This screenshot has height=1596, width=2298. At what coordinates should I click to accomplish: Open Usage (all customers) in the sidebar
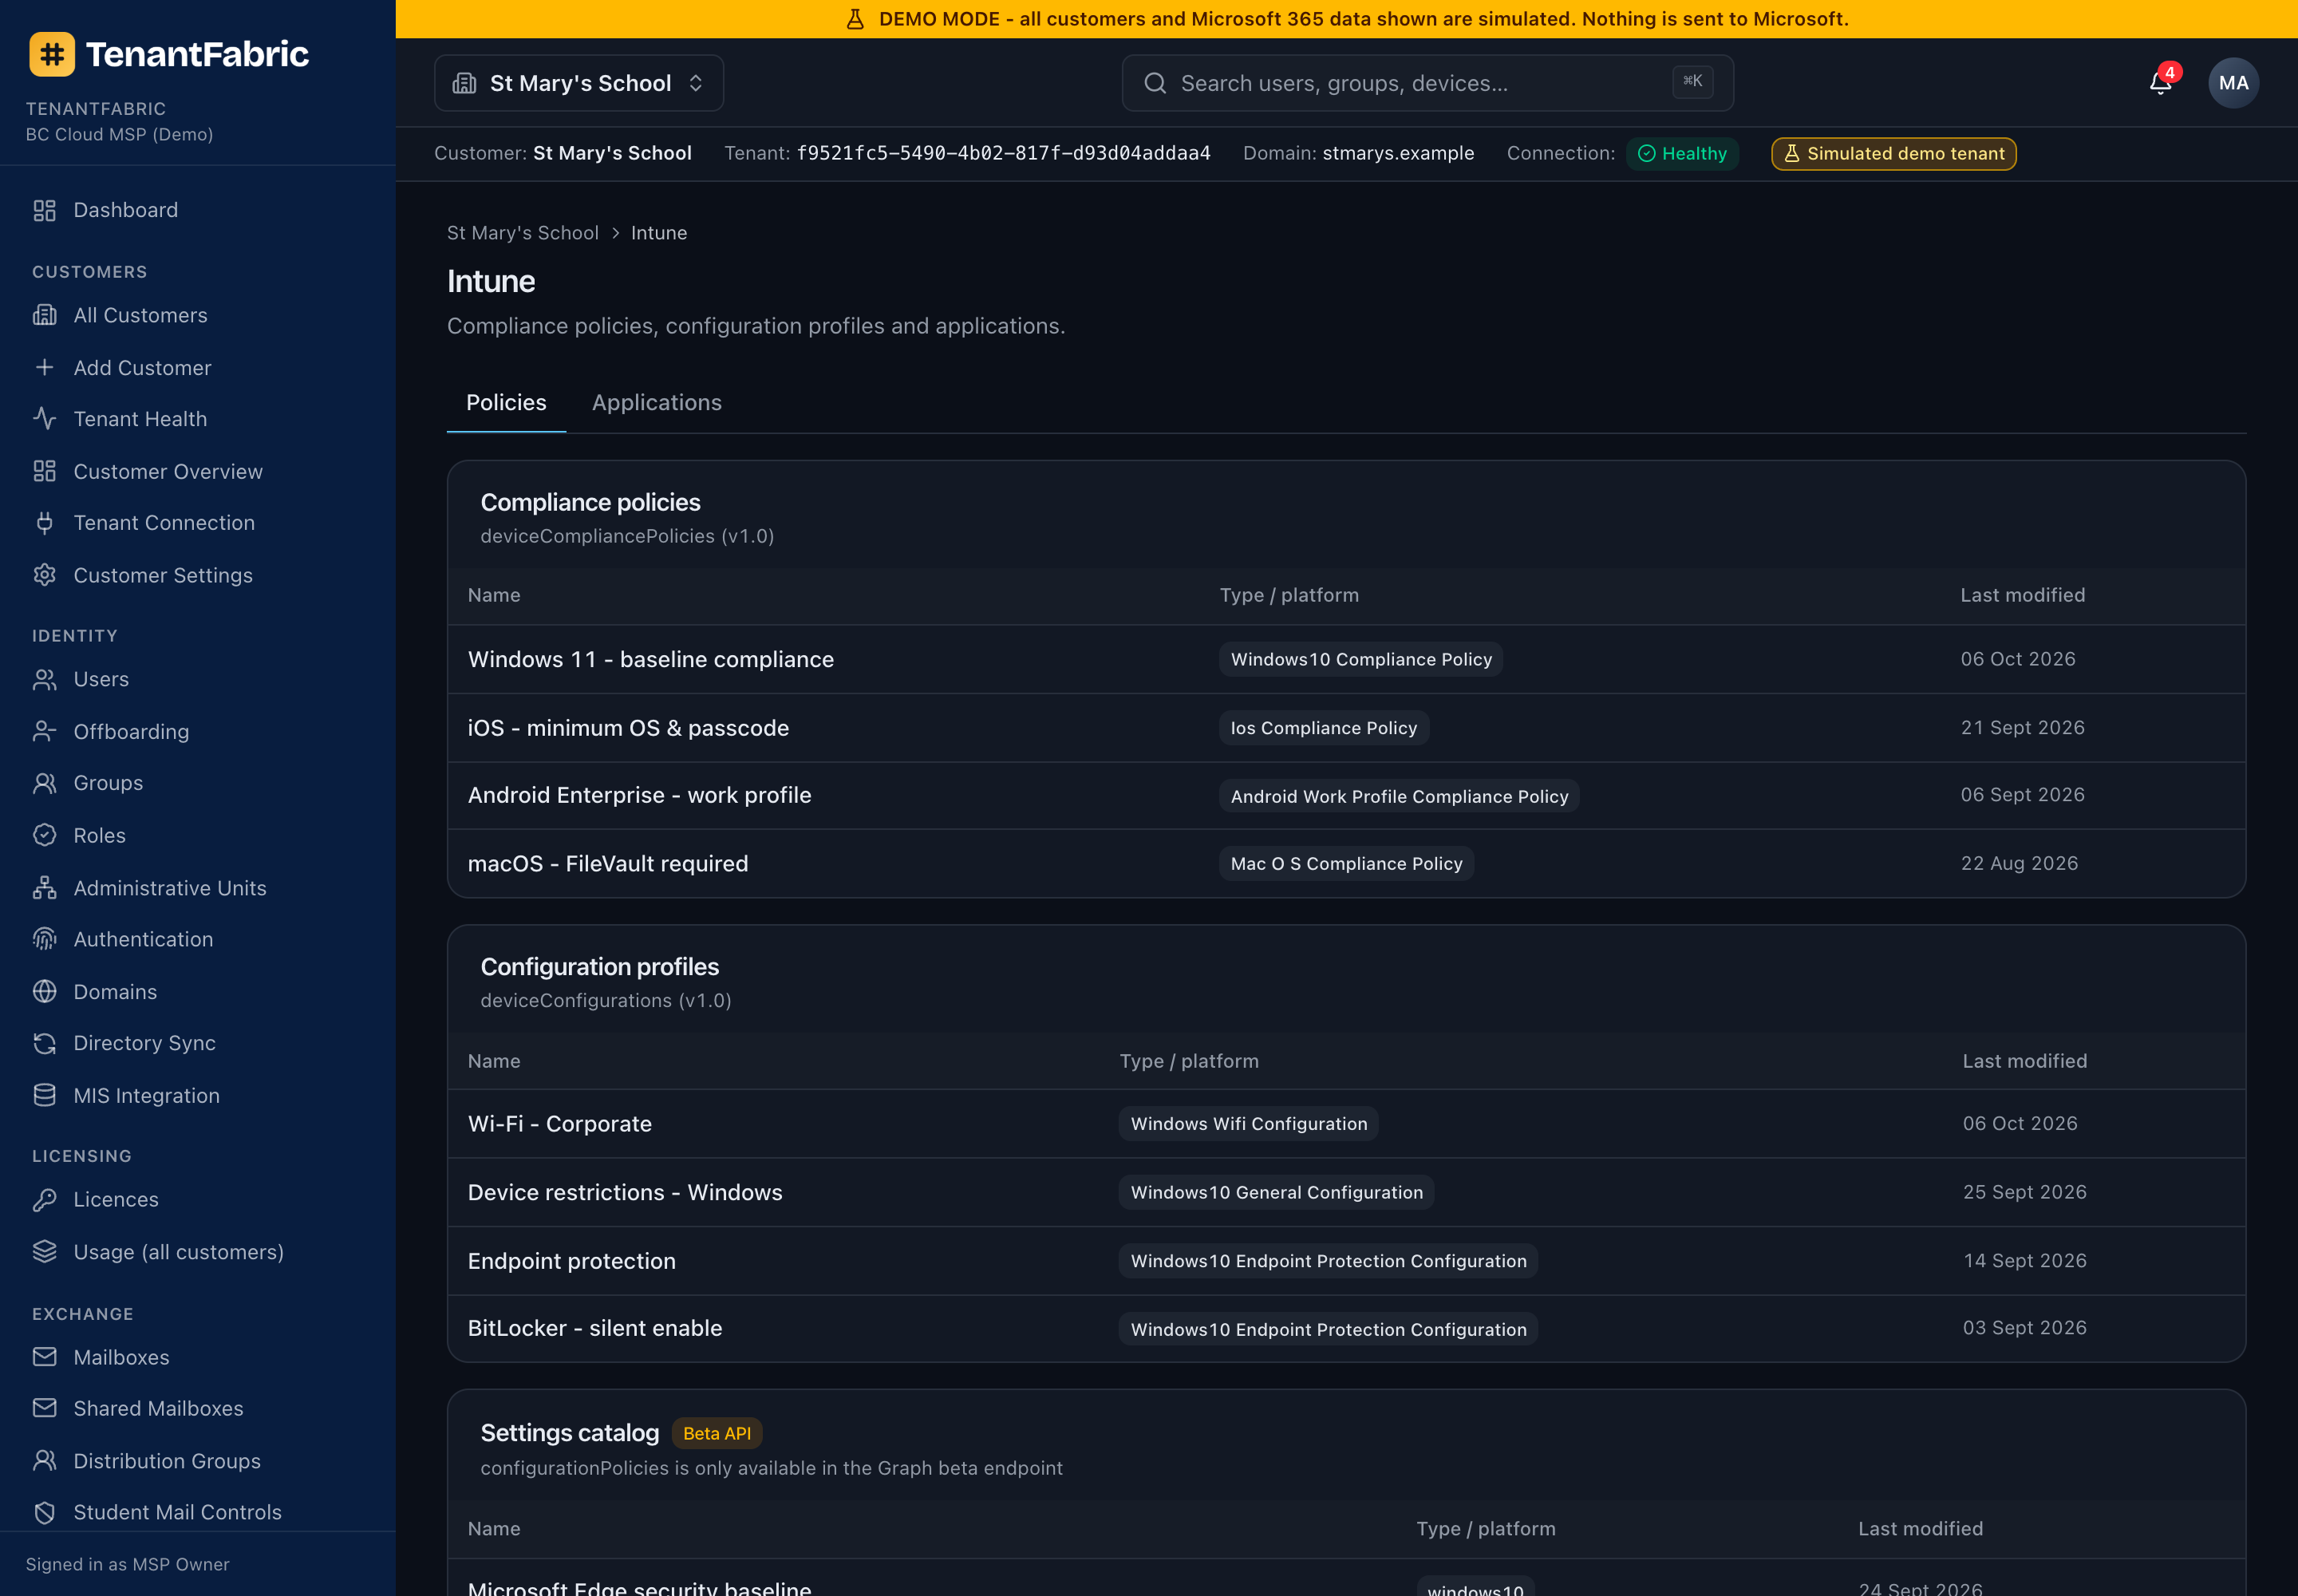(x=179, y=1252)
